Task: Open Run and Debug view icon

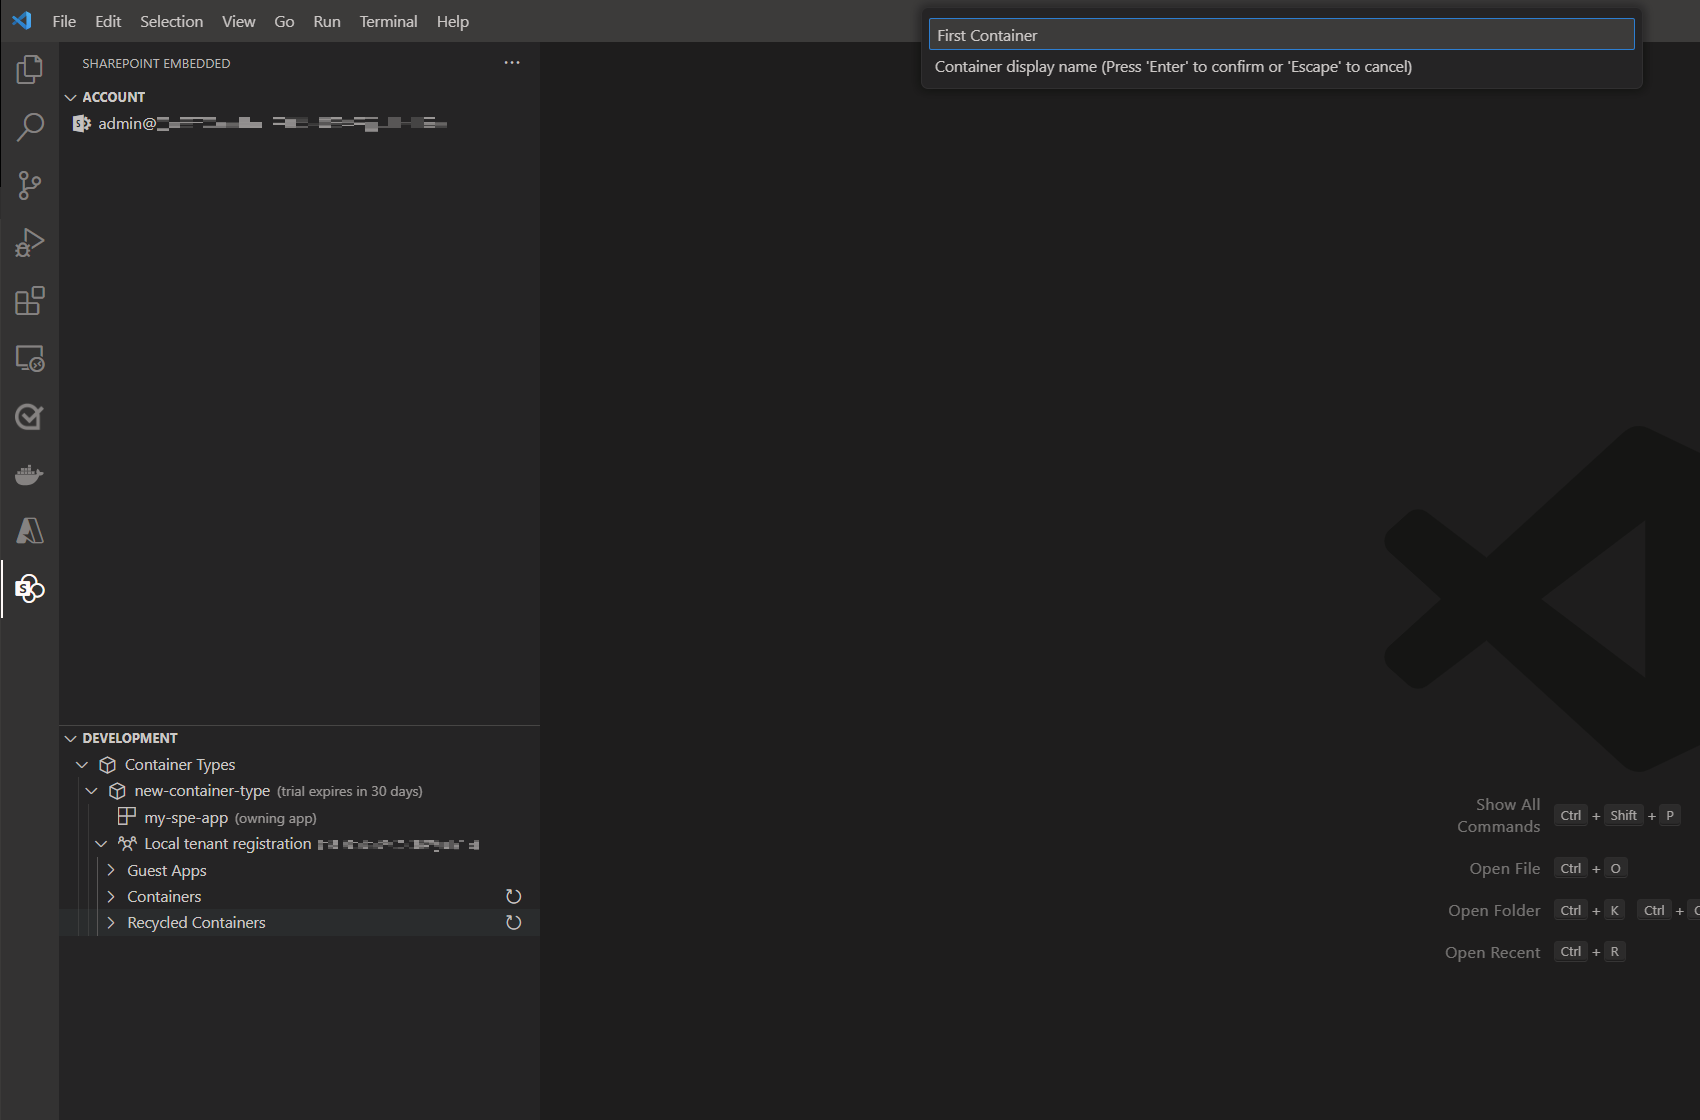Action: coord(30,243)
